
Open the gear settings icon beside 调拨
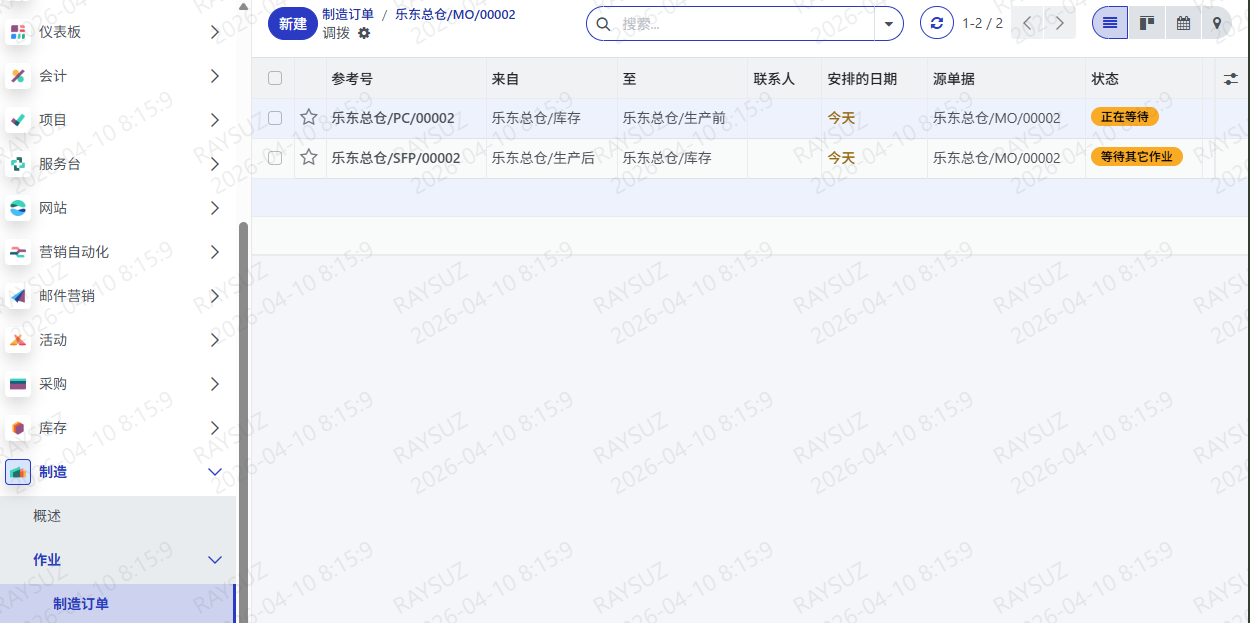click(364, 33)
